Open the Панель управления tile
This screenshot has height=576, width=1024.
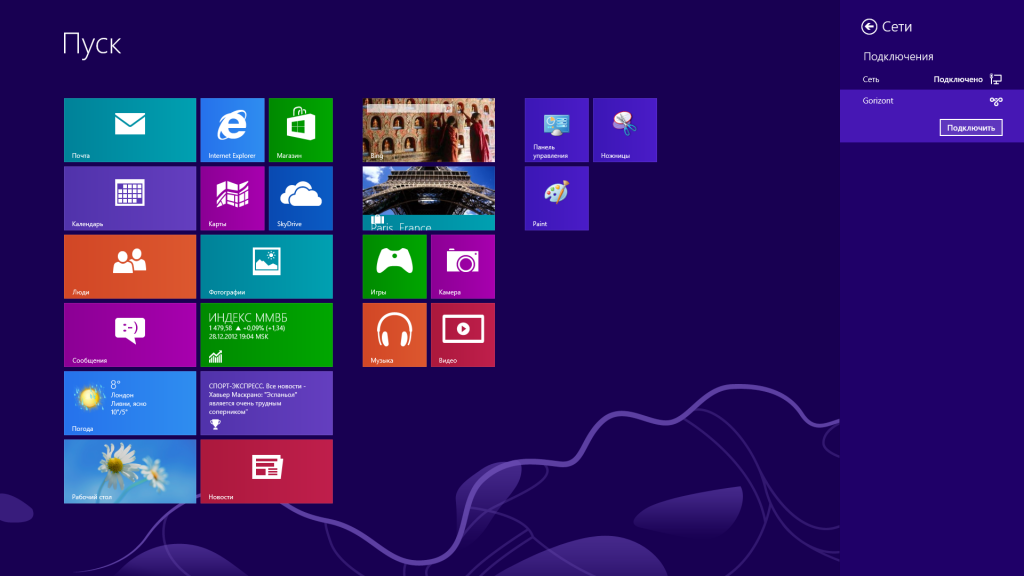[x=556, y=130]
